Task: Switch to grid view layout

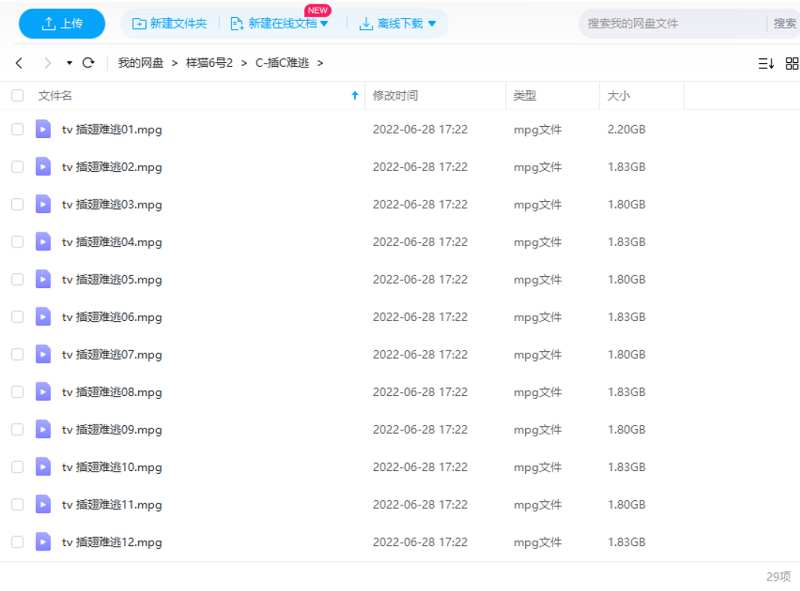Action: (x=792, y=63)
